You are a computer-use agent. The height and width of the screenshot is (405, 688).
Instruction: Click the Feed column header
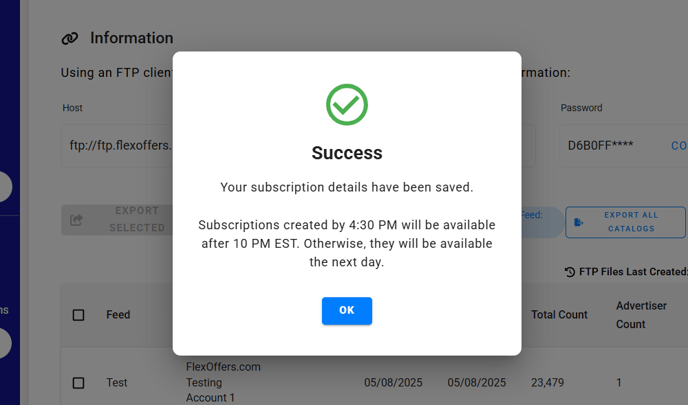(x=118, y=315)
